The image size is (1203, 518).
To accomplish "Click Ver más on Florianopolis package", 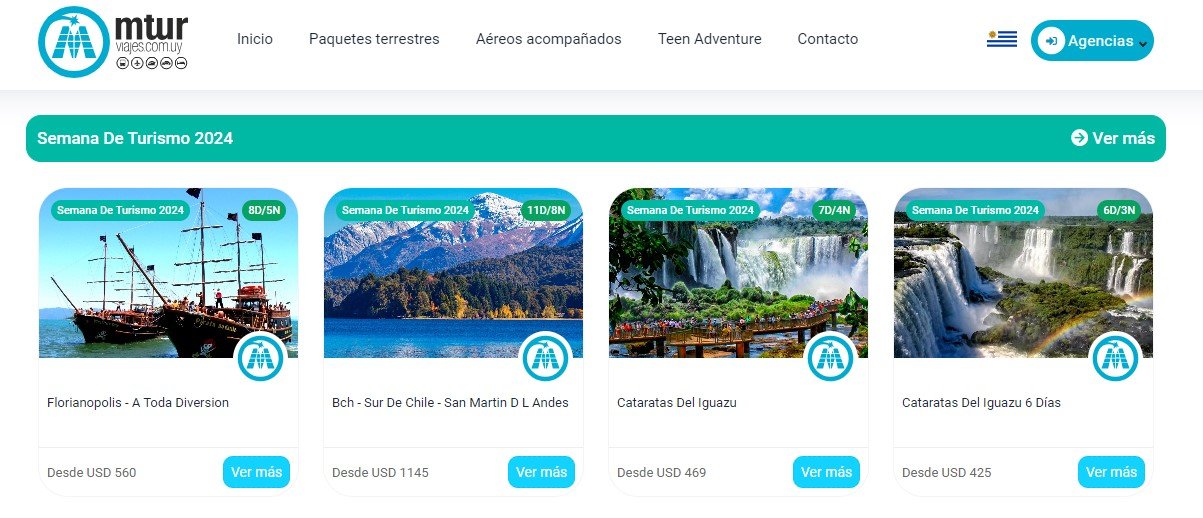I will point(256,472).
